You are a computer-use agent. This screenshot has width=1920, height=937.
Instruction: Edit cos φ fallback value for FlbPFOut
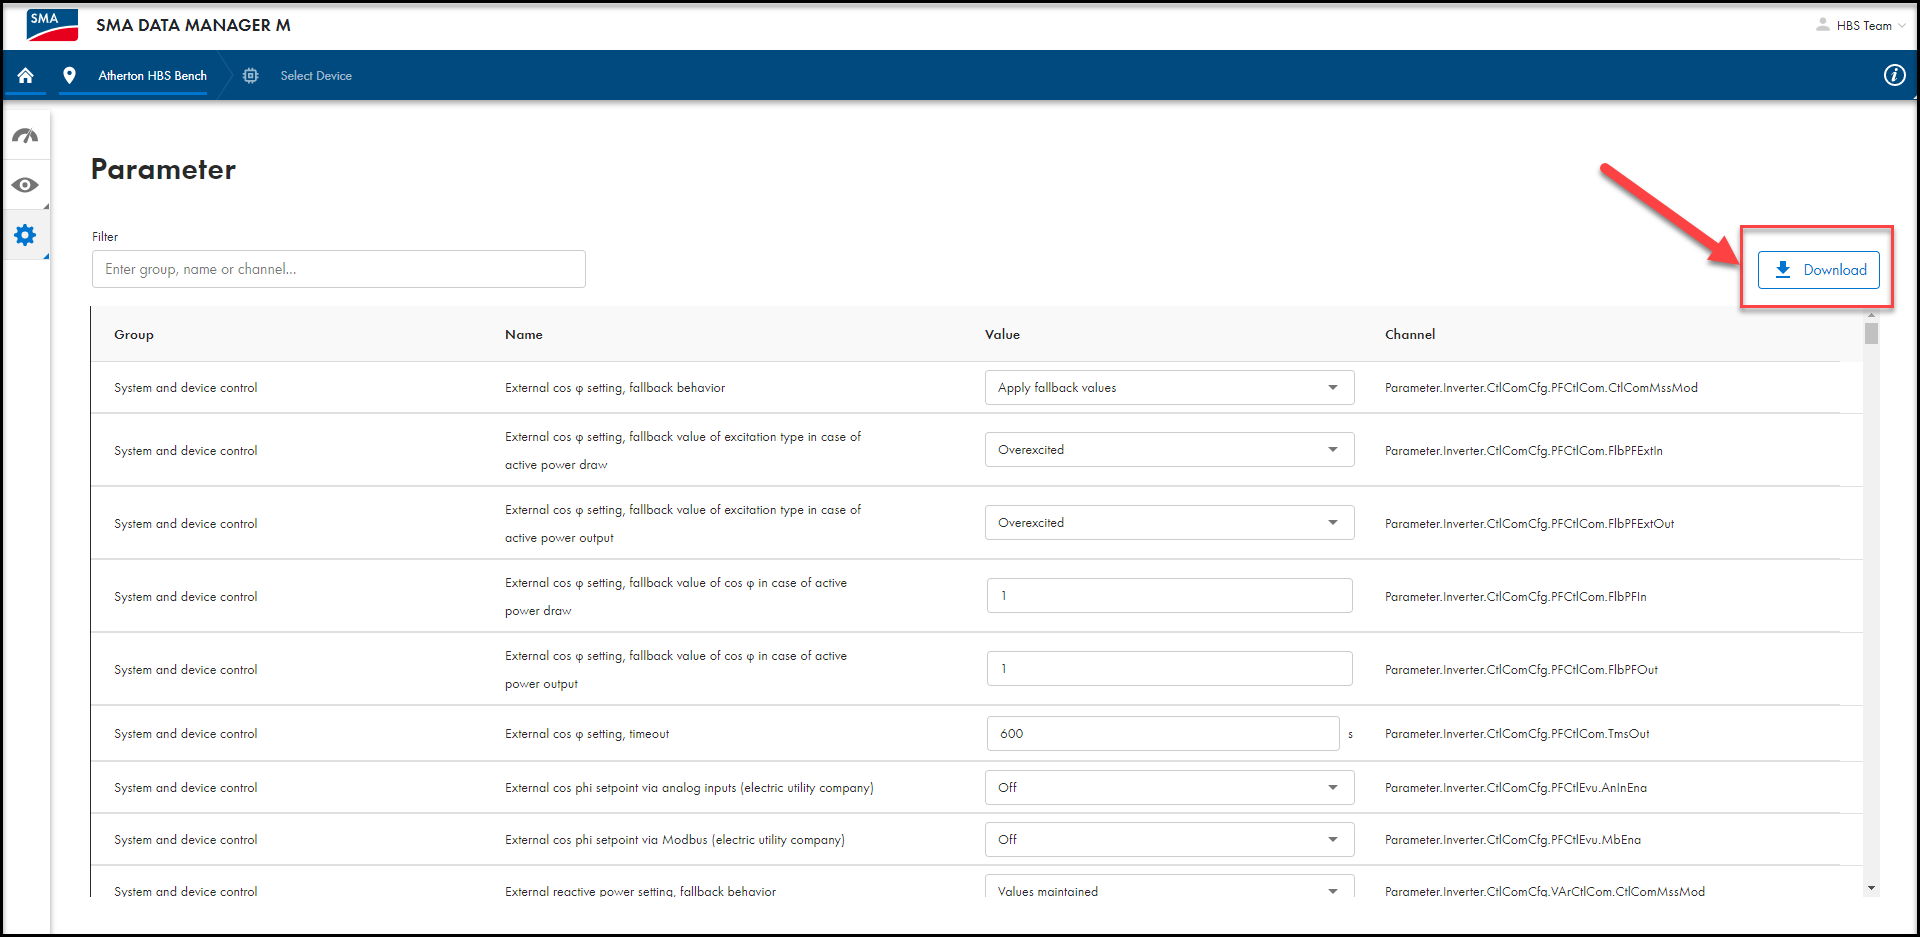pyautogui.click(x=1169, y=669)
